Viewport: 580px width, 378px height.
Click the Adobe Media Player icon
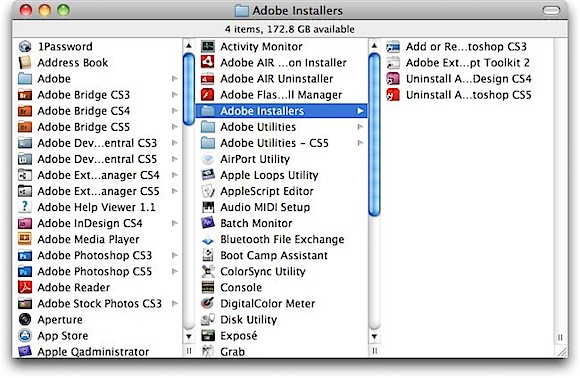[25, 239]
